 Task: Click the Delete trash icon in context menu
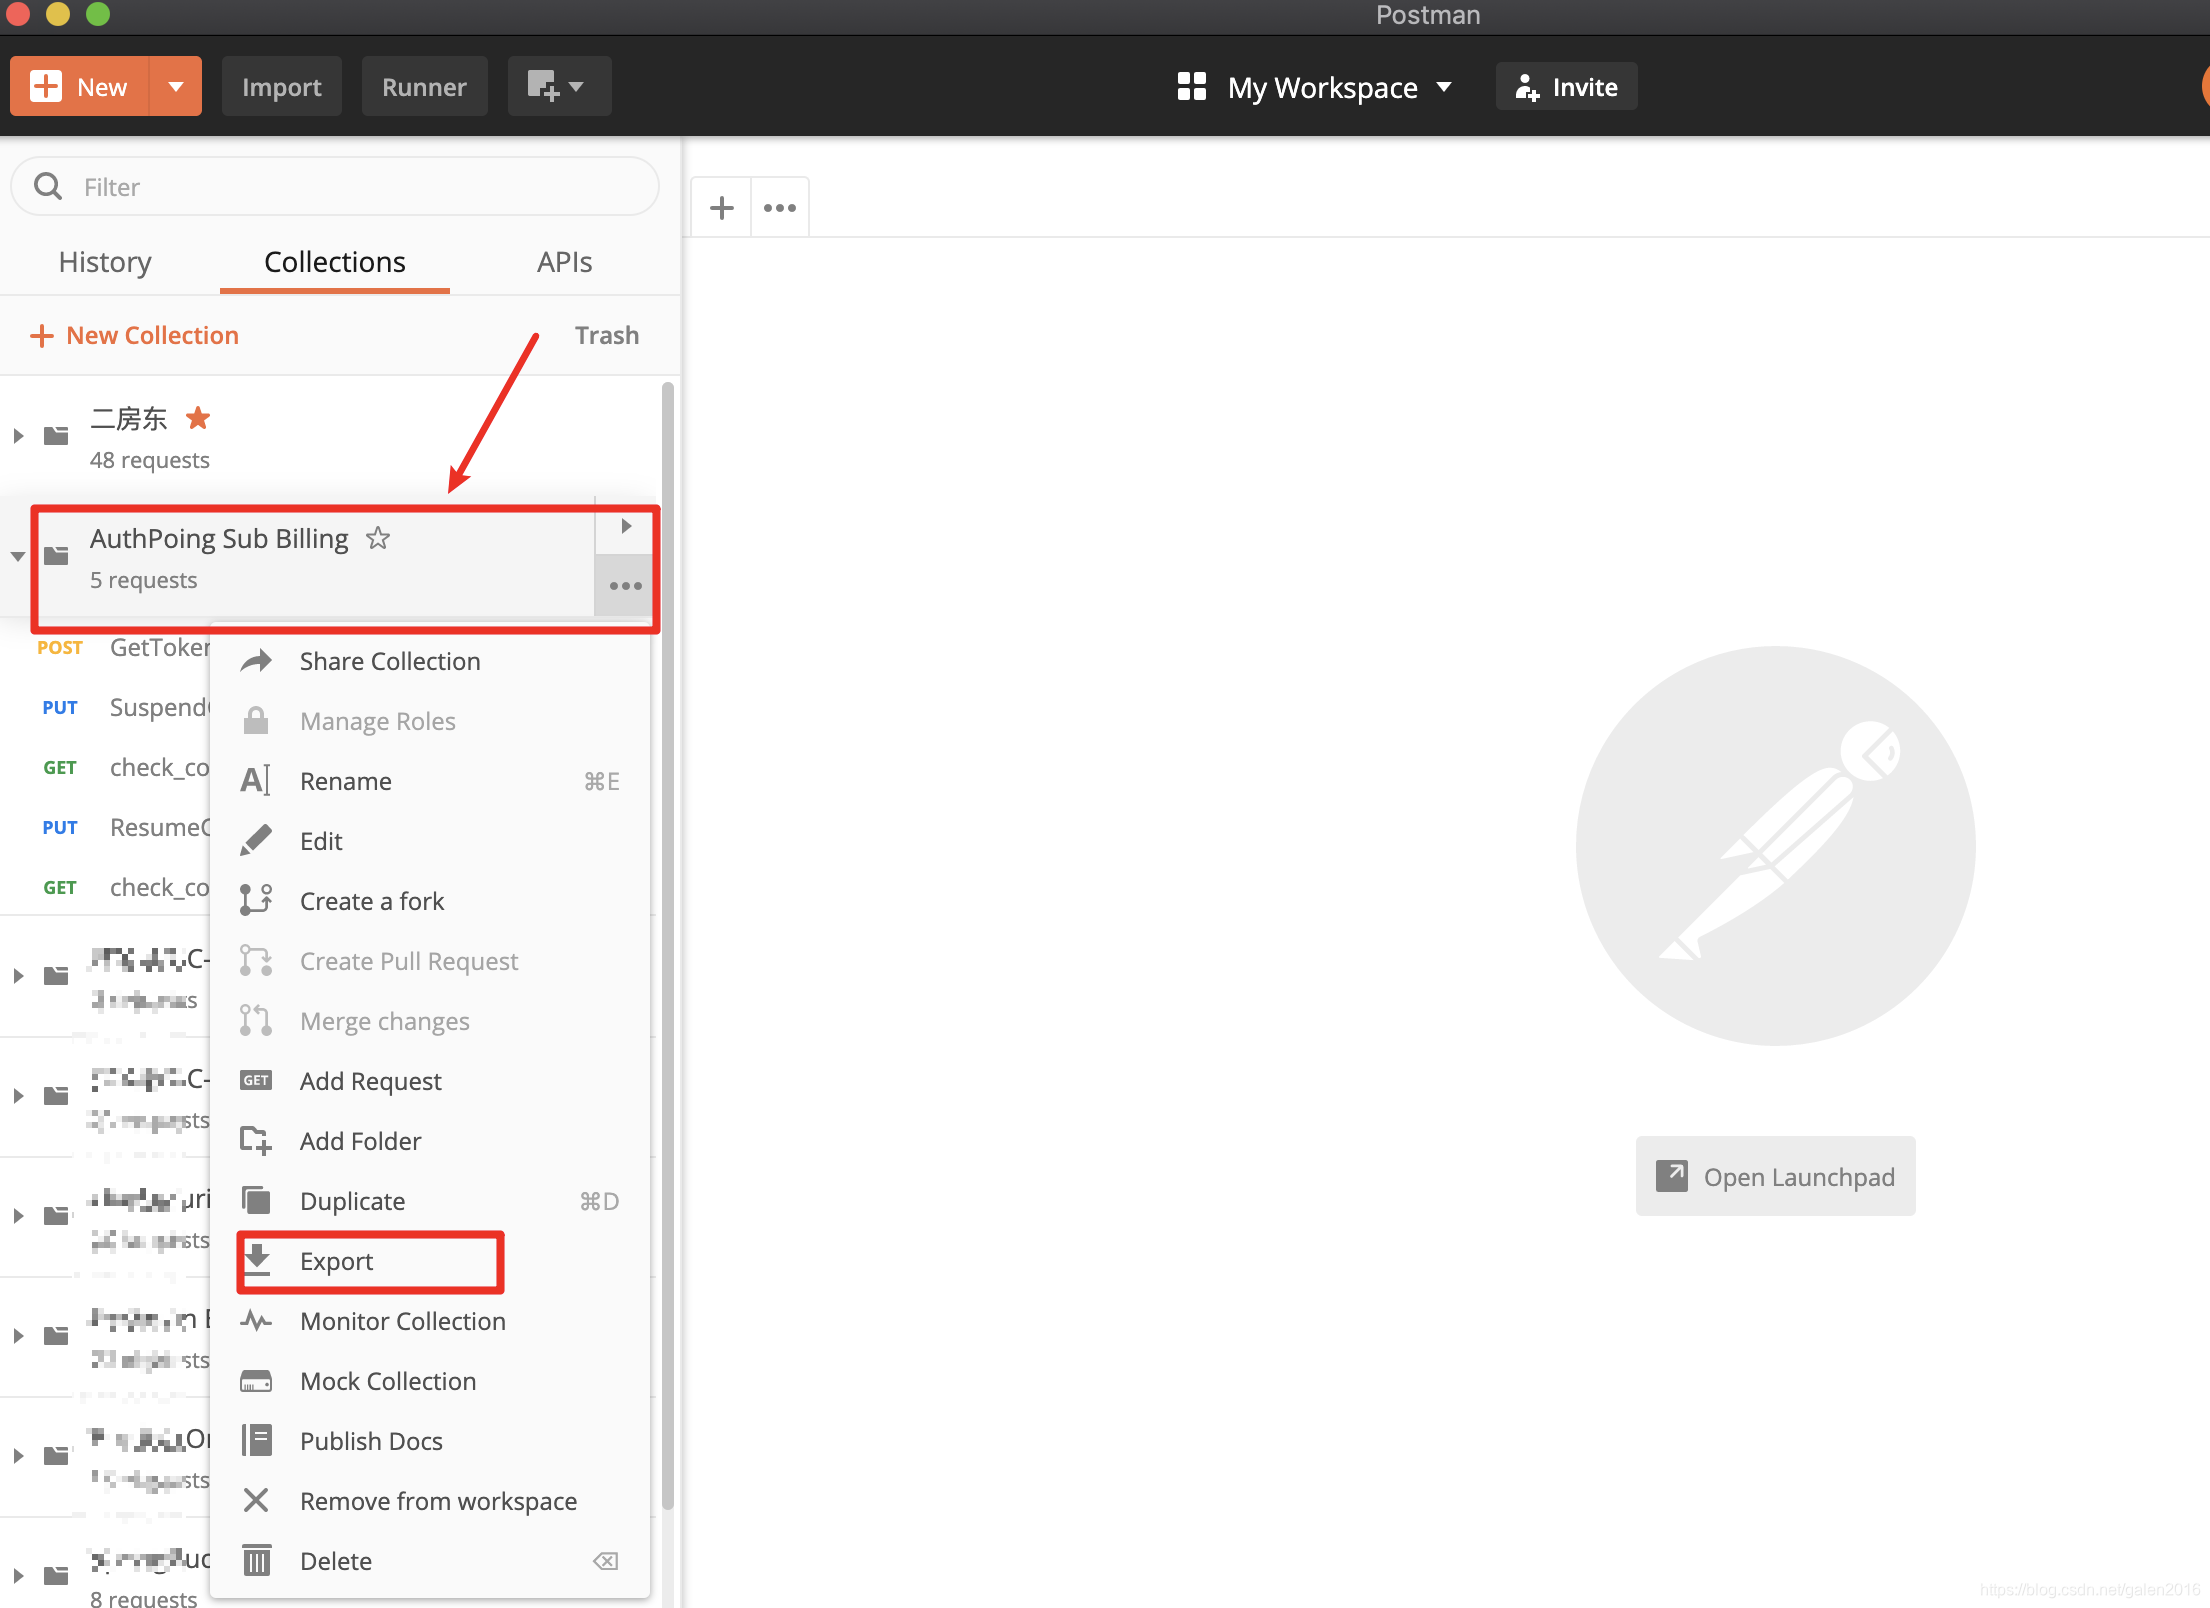tap(257, 1560)
